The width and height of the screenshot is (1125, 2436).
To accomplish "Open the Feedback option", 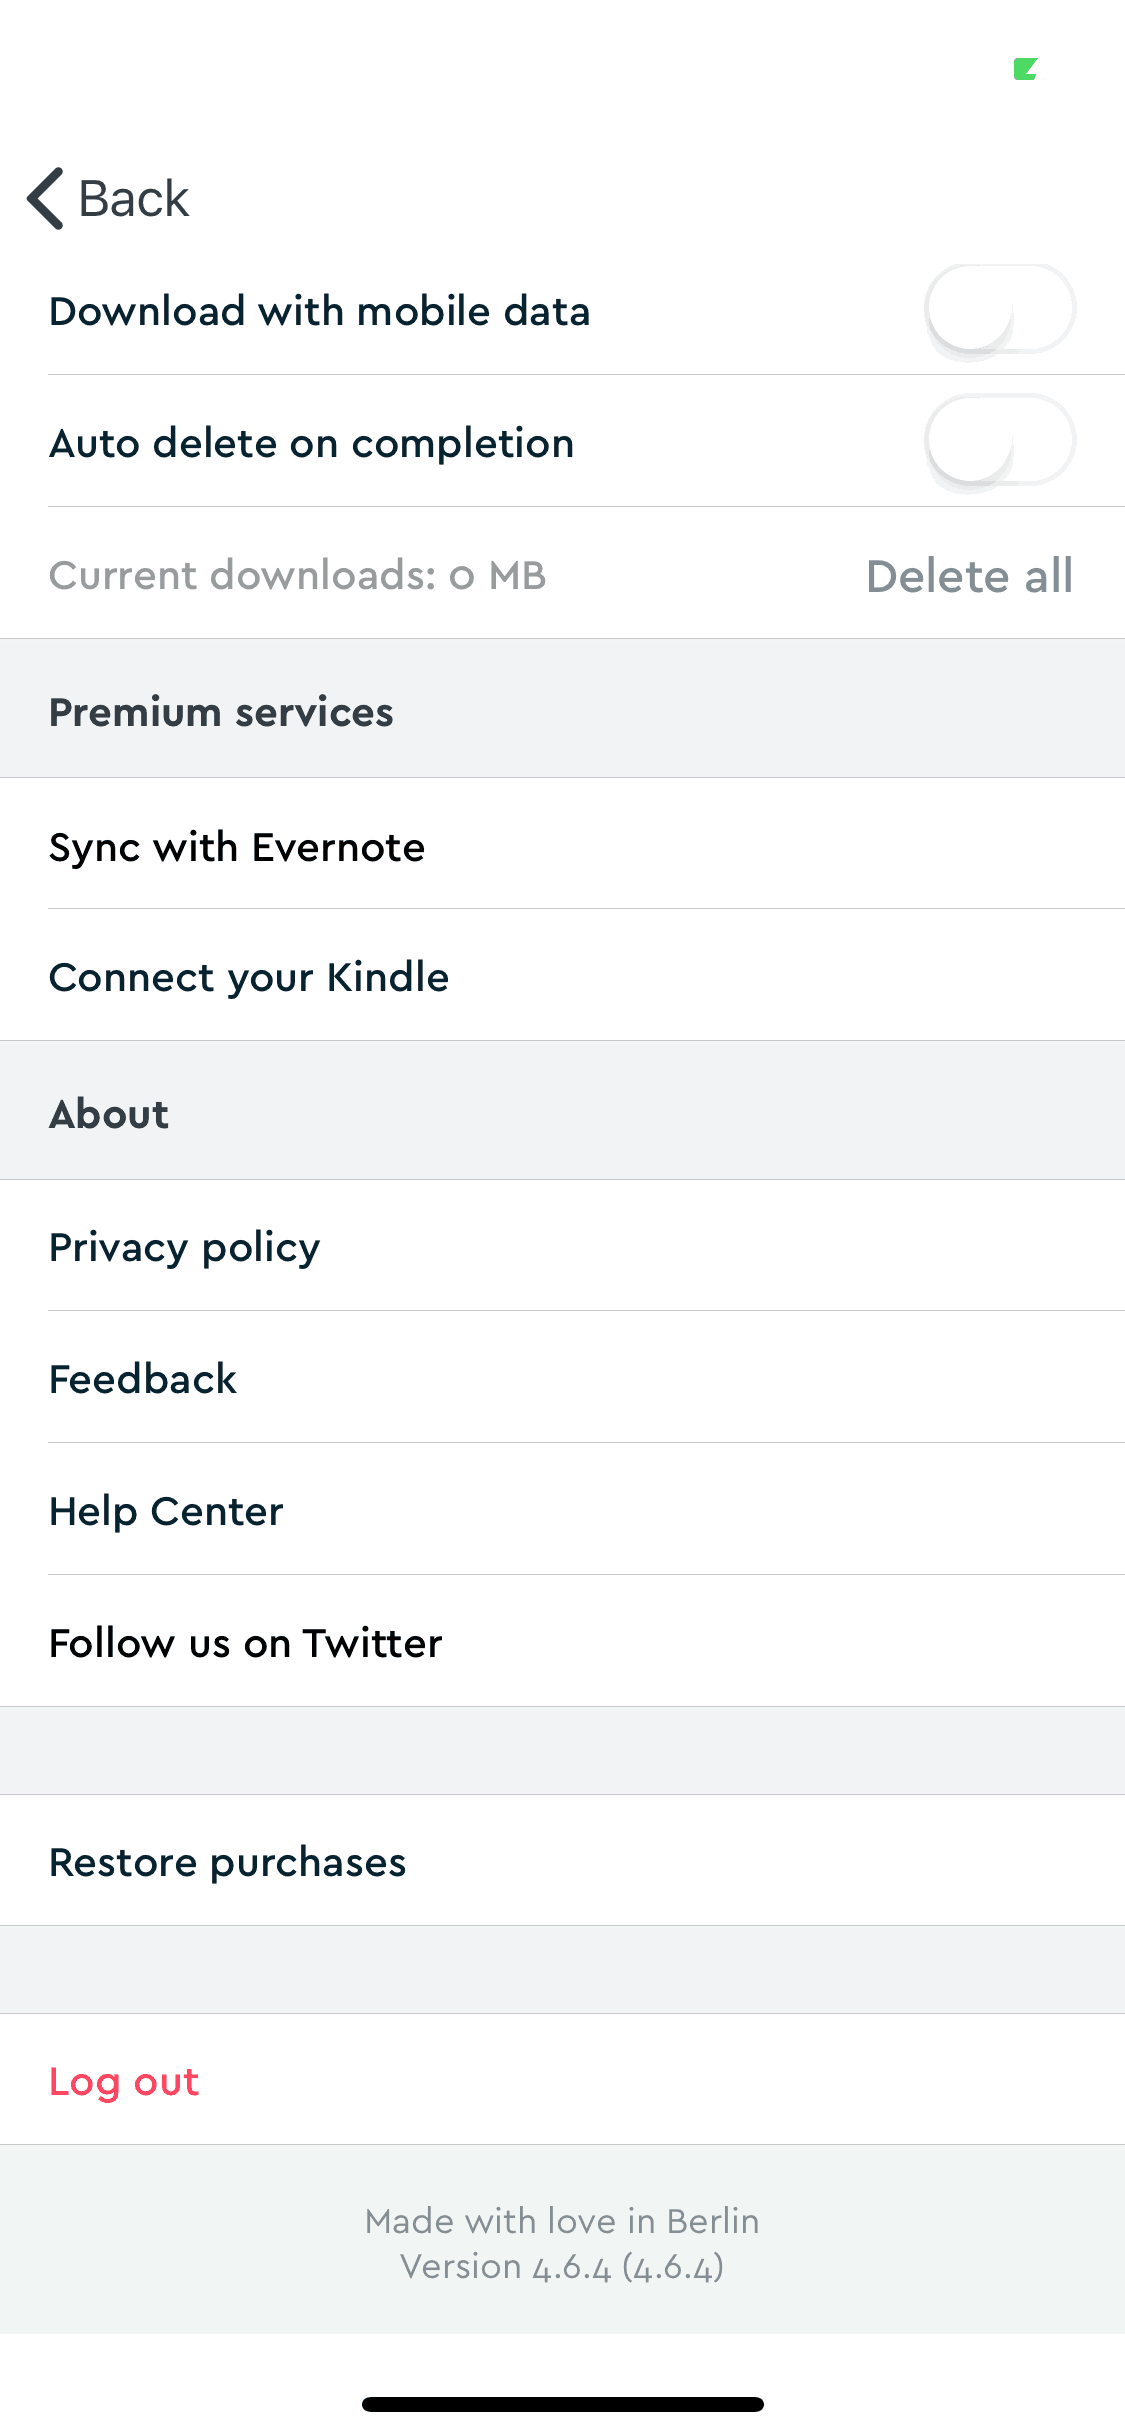I will [143, 1379].
